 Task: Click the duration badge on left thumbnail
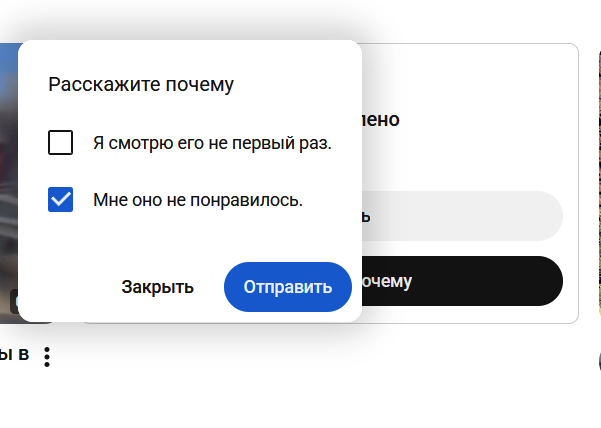pyautogui.click(x=13, y=302)
